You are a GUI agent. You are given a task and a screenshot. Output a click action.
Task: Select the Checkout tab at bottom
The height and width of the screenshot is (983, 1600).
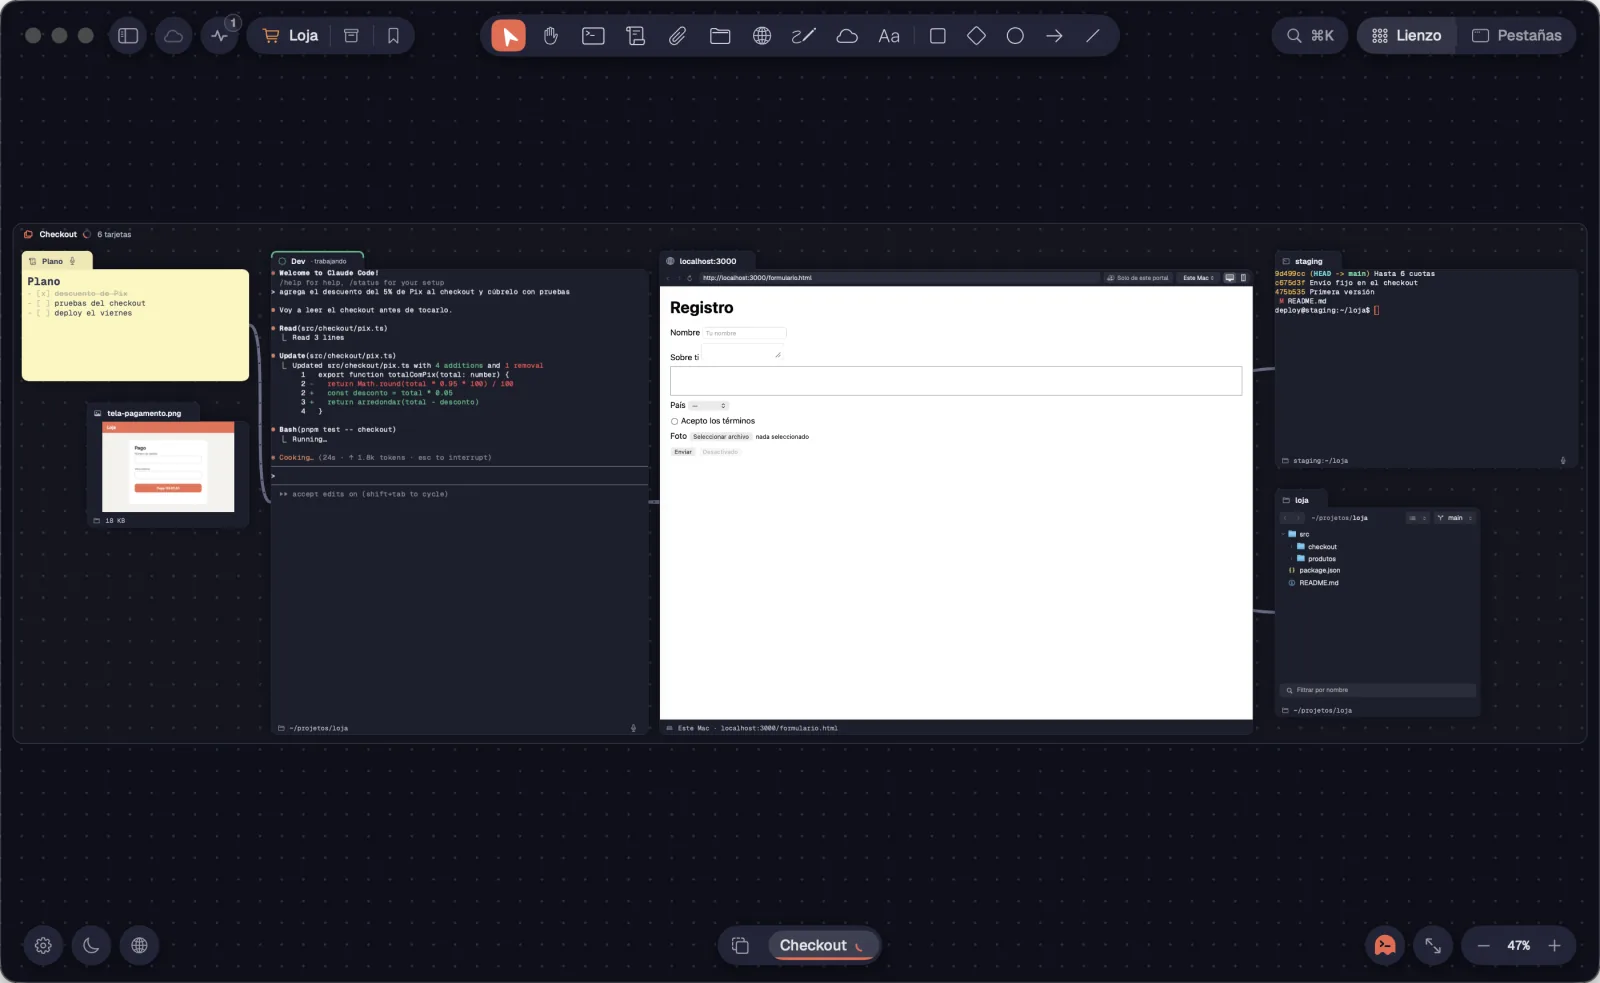[822, 945]
